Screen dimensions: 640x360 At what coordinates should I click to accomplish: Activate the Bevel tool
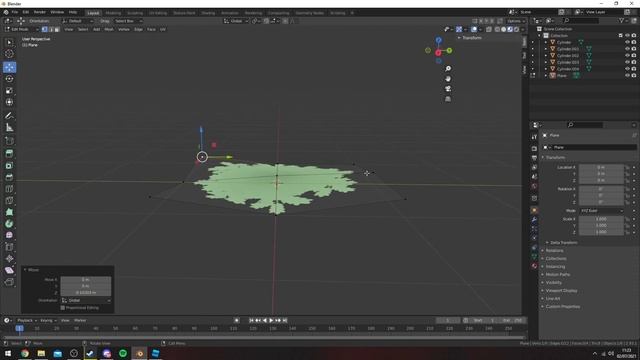(x=9, y=177)
